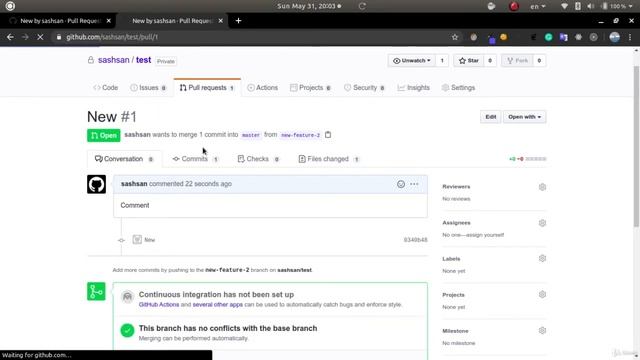Open the several other apps link
Viewport: 640px width, 360px height.
click(x=218, y=304)
